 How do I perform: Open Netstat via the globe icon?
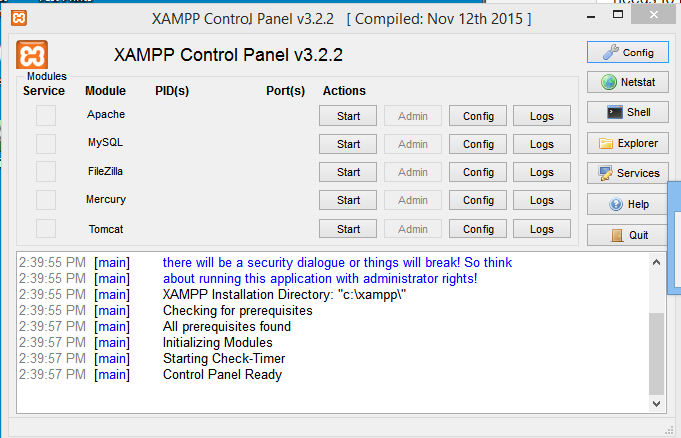point(628,82)
